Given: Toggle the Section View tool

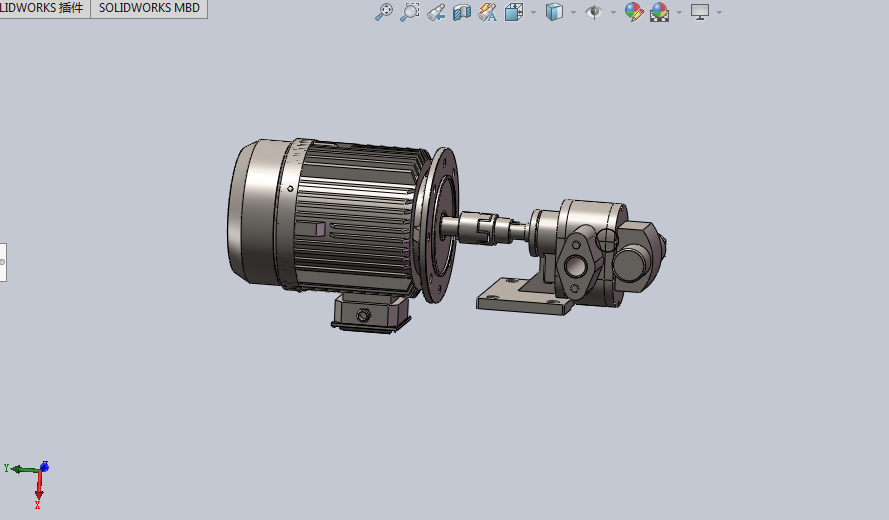Looking at the screenshot, I should point(462,12).
